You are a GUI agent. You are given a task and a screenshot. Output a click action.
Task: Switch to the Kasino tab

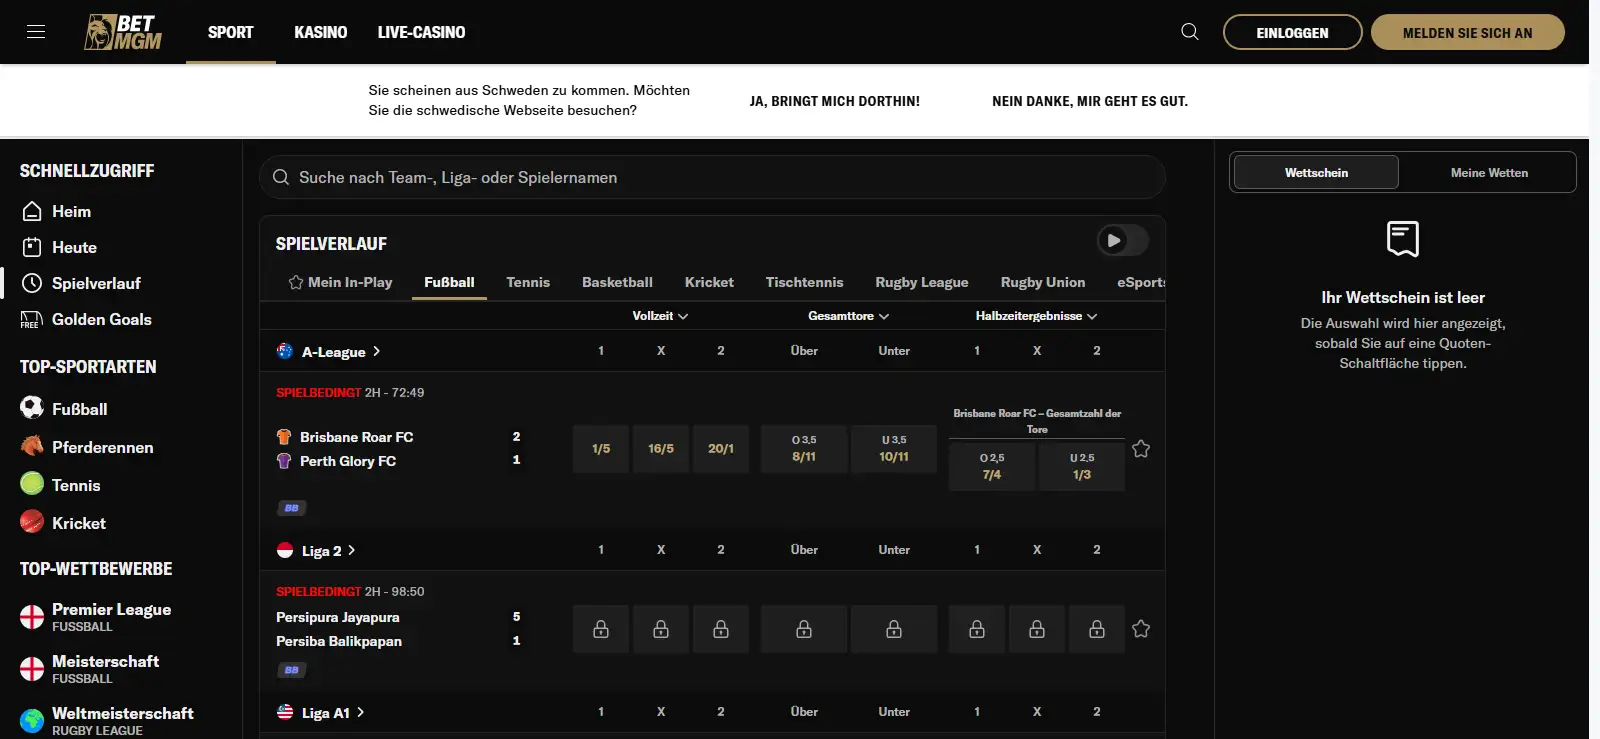[x=321, y=32]
